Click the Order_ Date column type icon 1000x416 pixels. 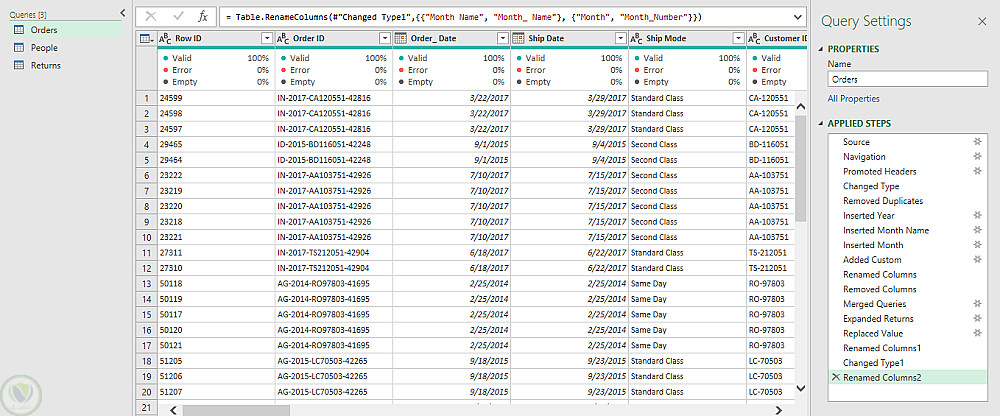click(x=401, y=38)
